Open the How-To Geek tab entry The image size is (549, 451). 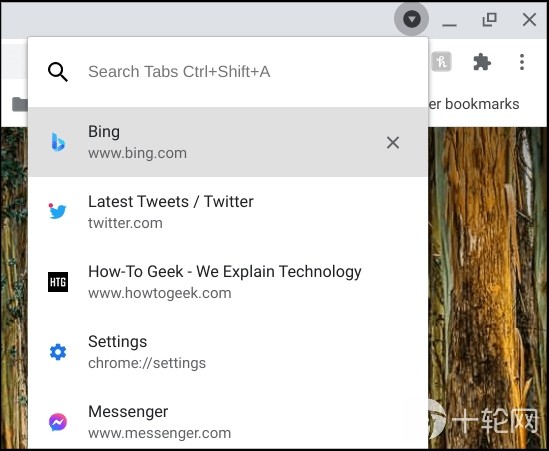tap(228, 282)
